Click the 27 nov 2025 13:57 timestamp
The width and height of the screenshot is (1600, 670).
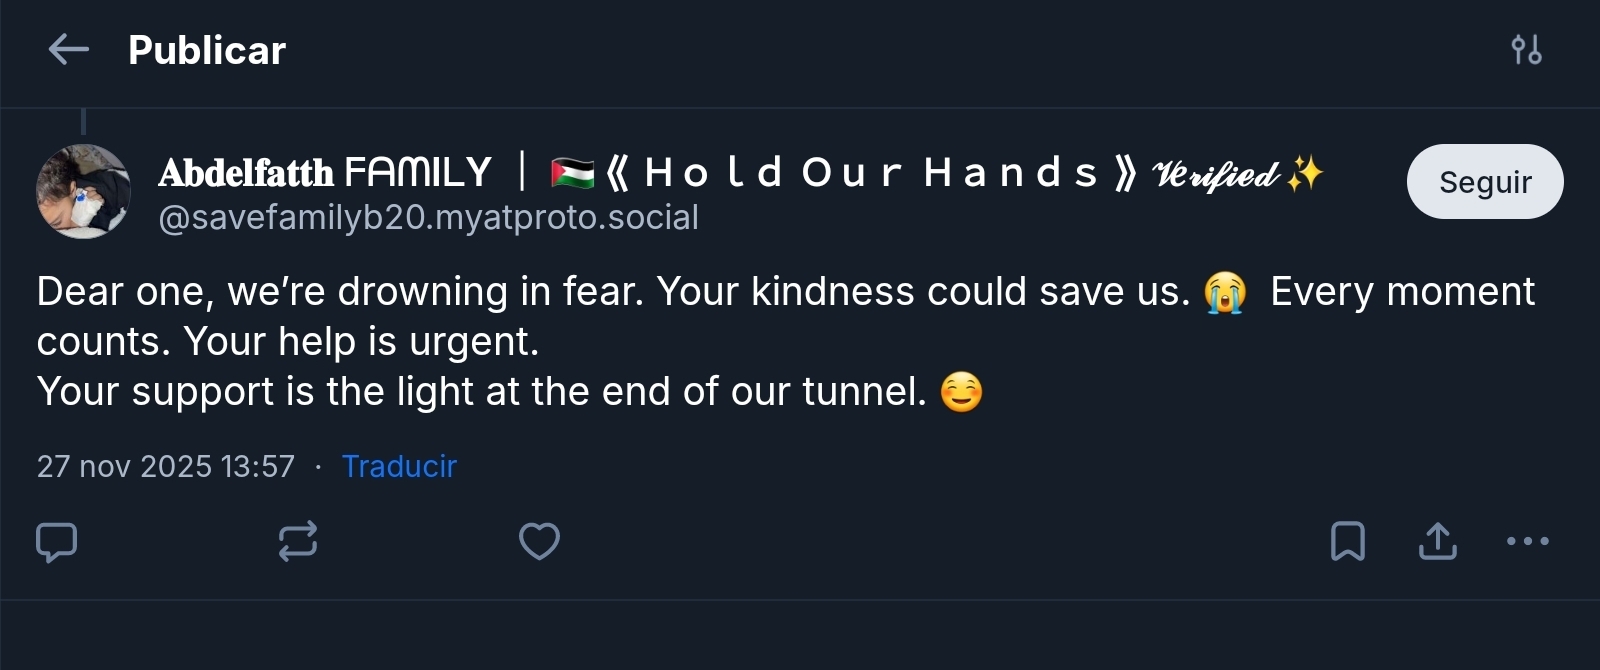(166, 466)
